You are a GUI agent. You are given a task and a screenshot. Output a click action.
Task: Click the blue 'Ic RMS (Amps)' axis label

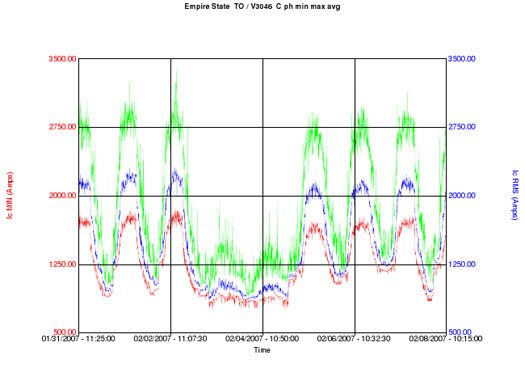515,195
